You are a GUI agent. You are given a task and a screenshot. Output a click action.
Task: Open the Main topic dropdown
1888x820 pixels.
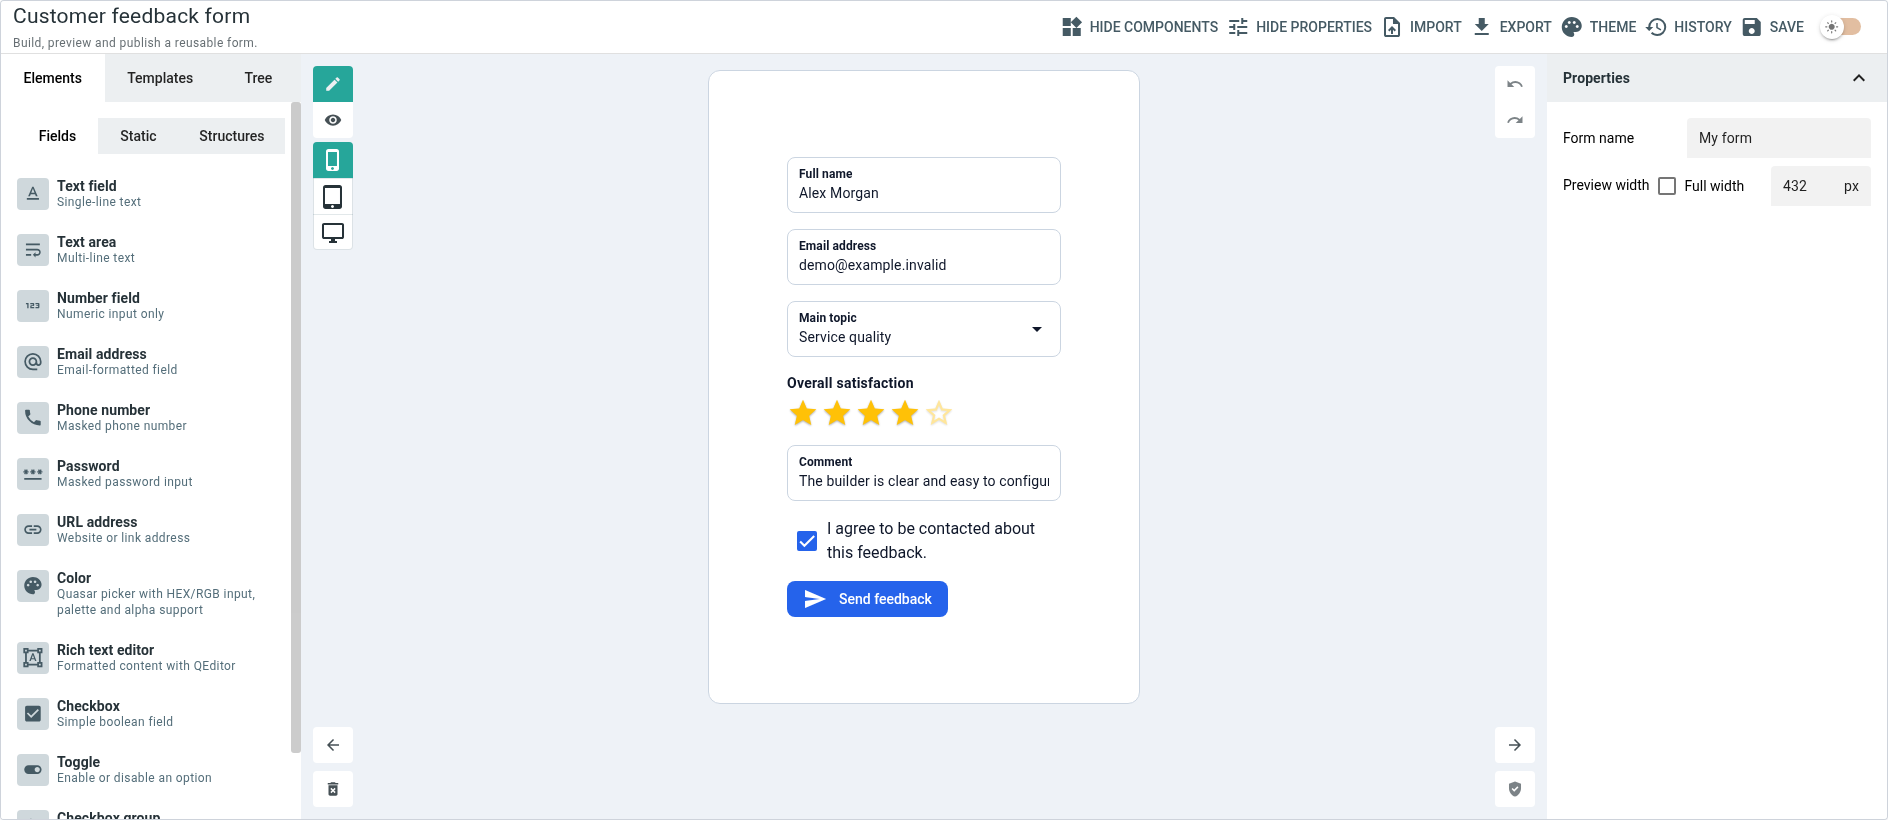pyautogui.click(x=924, y=329)
